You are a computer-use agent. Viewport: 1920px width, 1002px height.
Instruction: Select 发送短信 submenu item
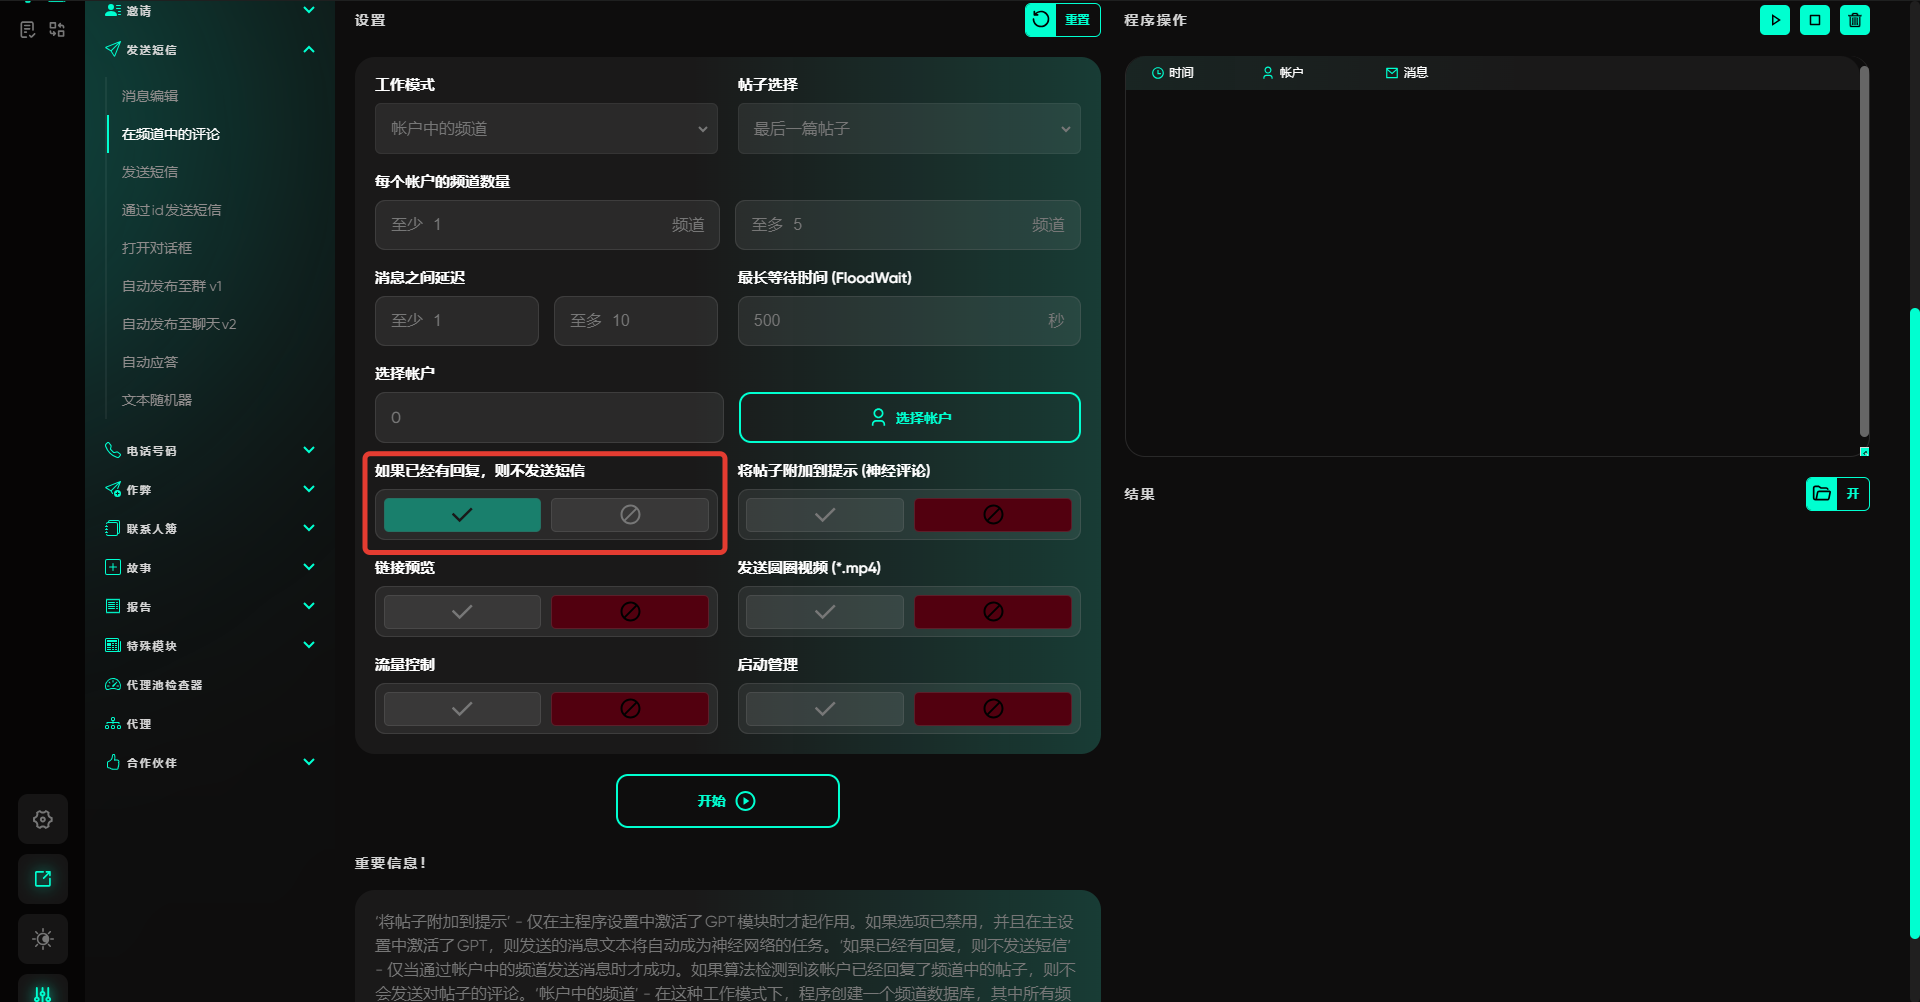click(150, 172)
